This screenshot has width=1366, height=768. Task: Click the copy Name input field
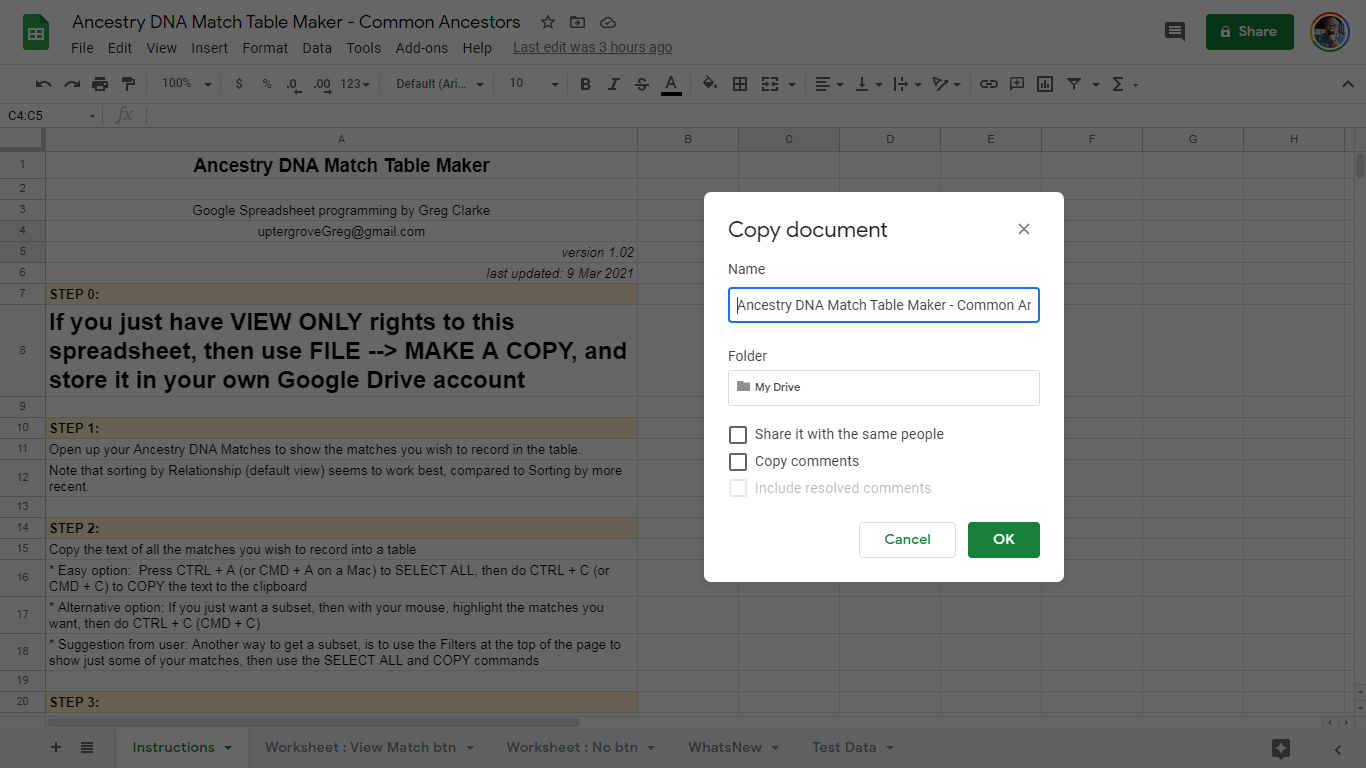coord(884,305)
